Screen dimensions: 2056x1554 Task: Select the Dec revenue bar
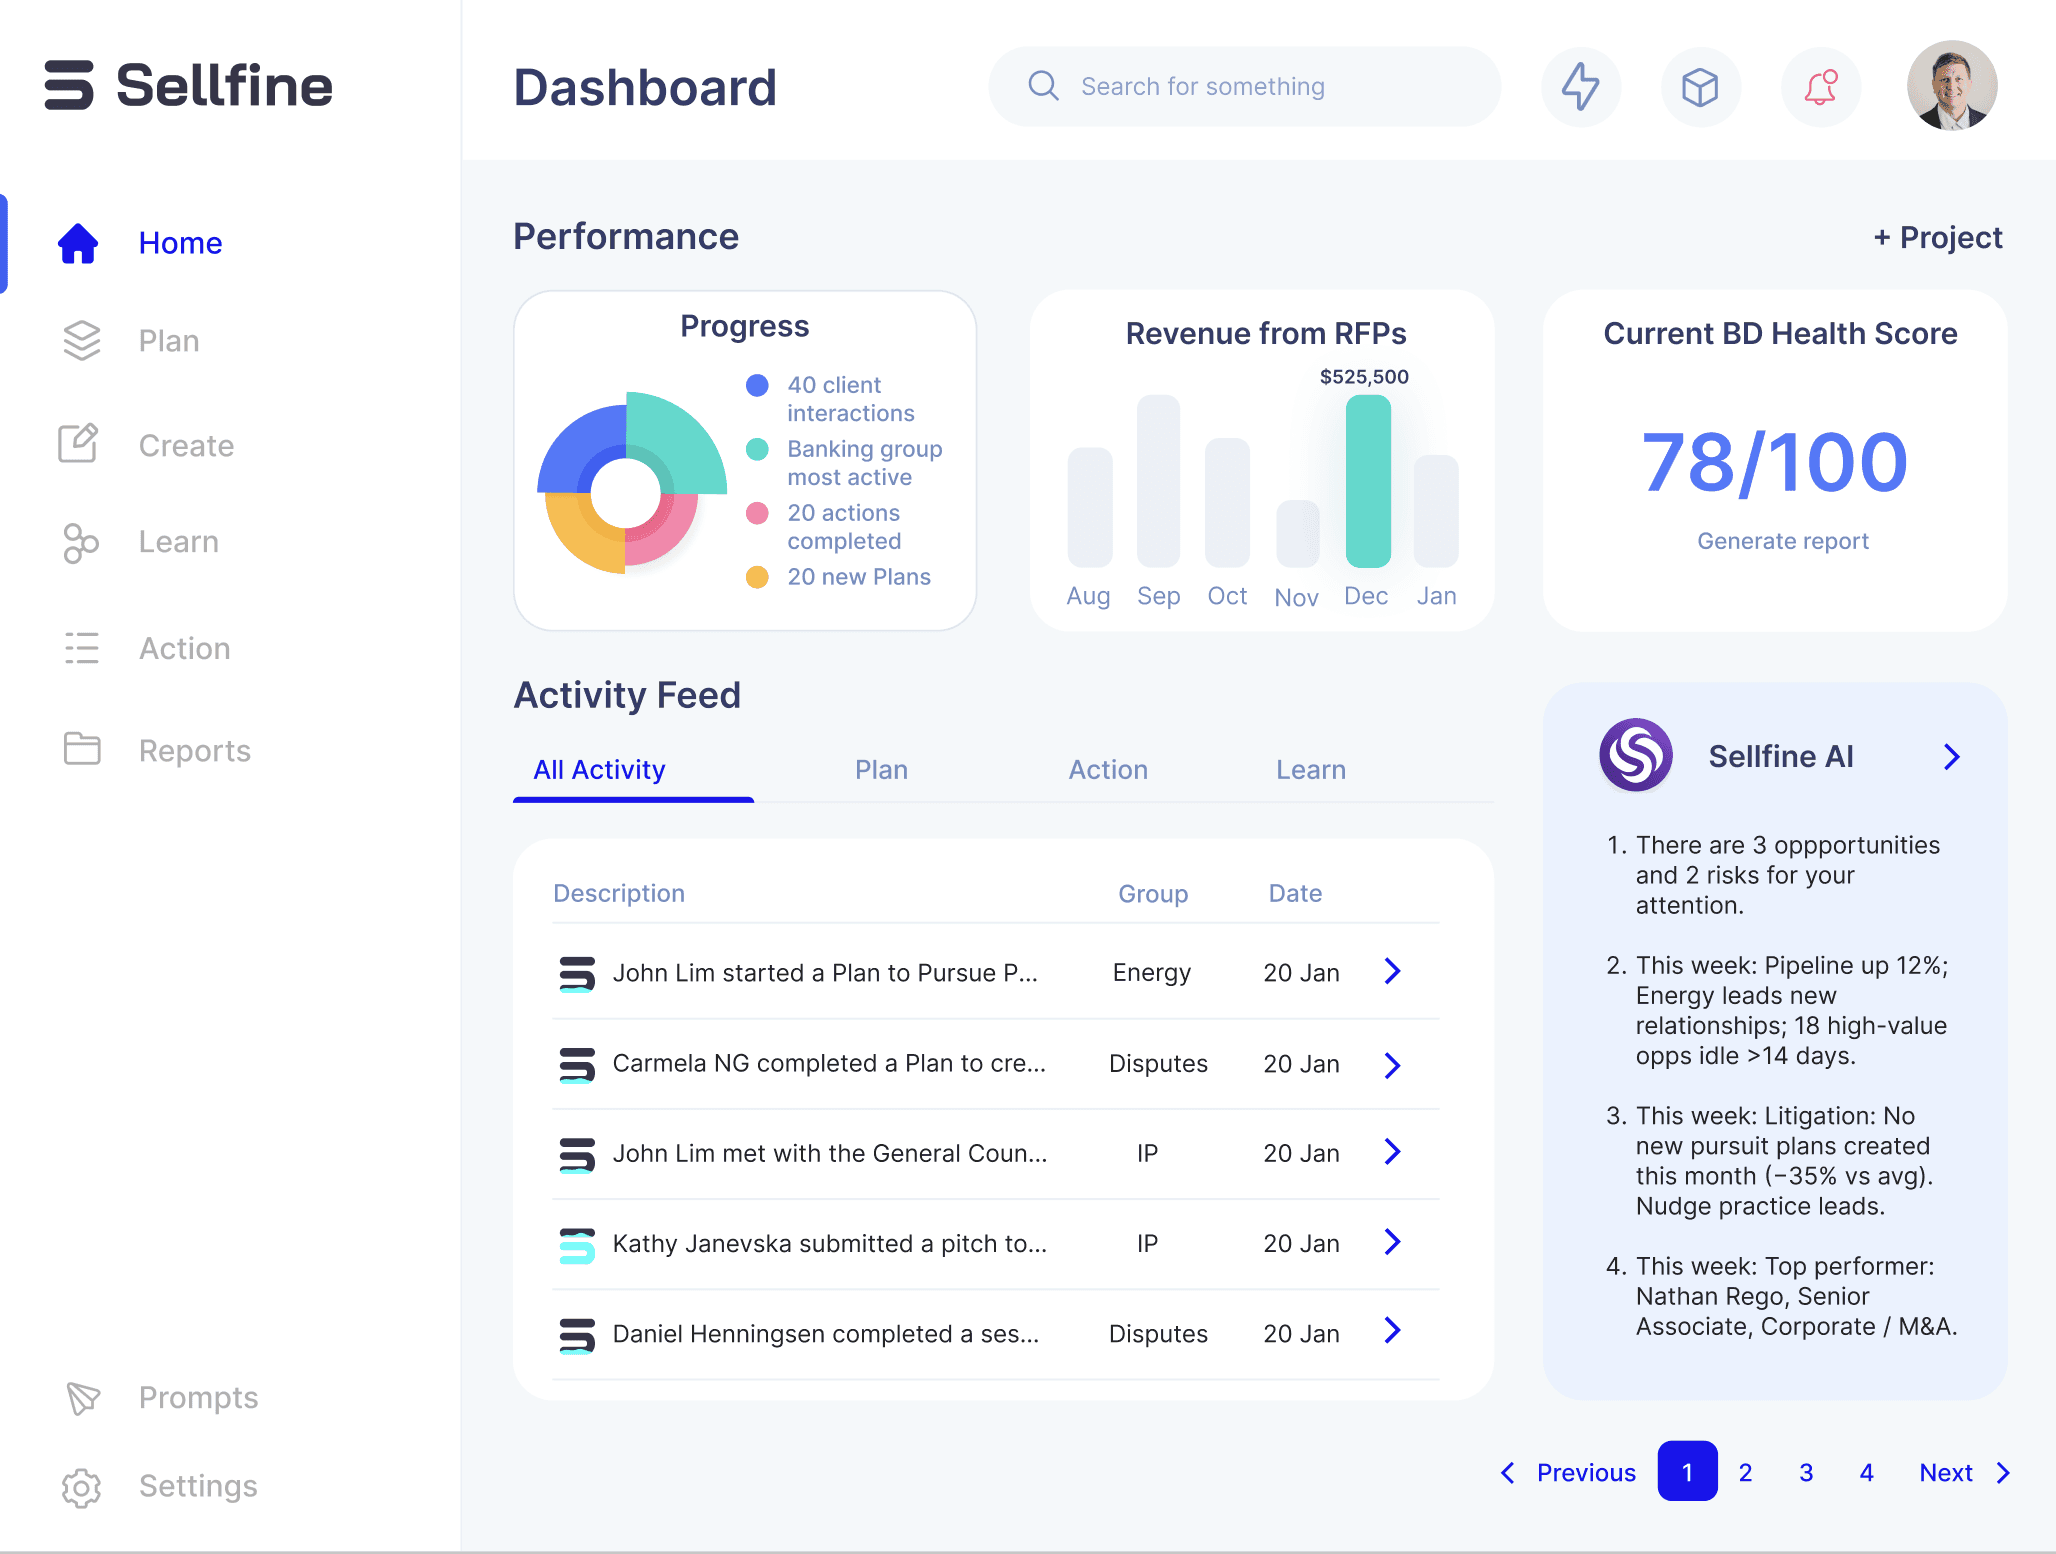1367,482
